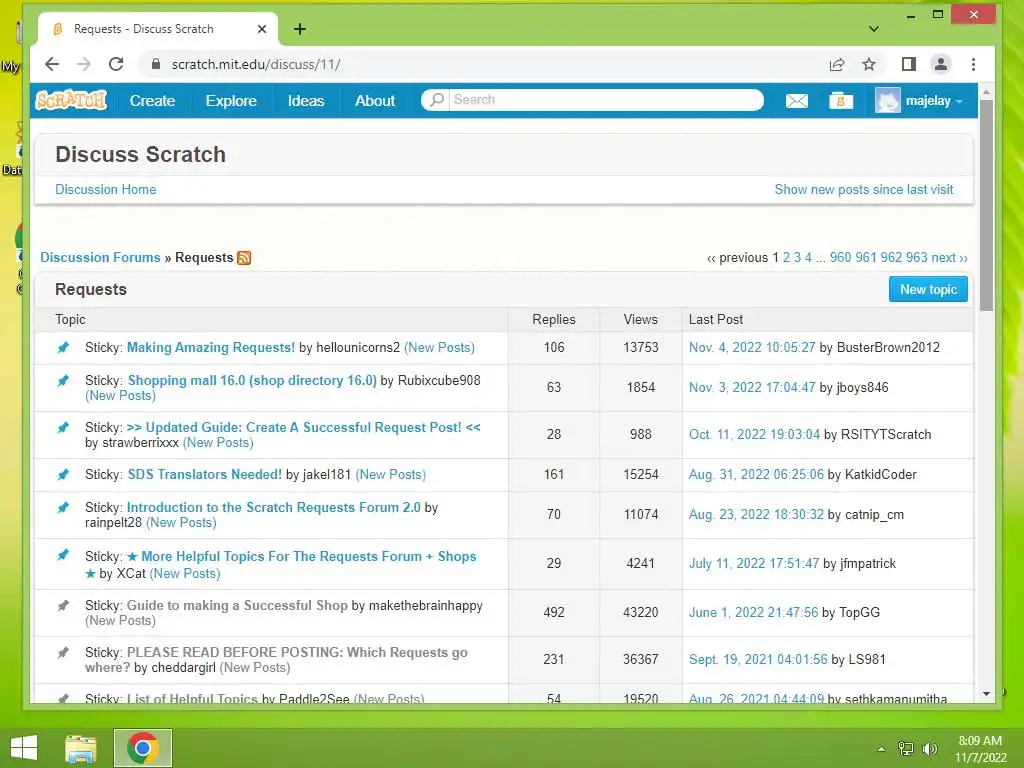The image size is (1024, 768).
Task: Open the About menu item
Action: [x=375, y=101]
